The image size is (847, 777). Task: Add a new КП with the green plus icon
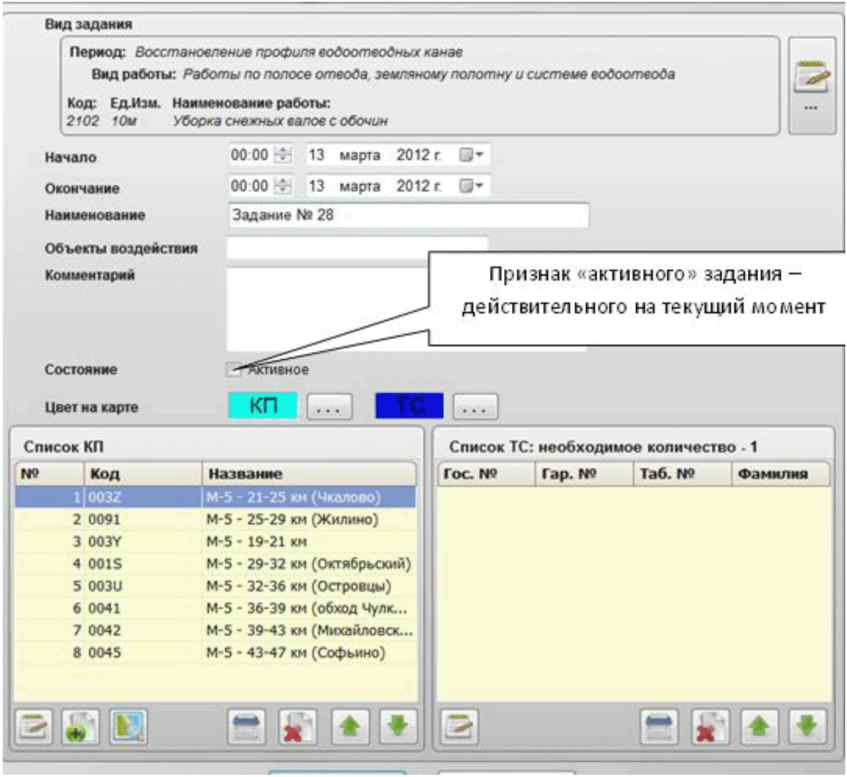coord(80,727)
